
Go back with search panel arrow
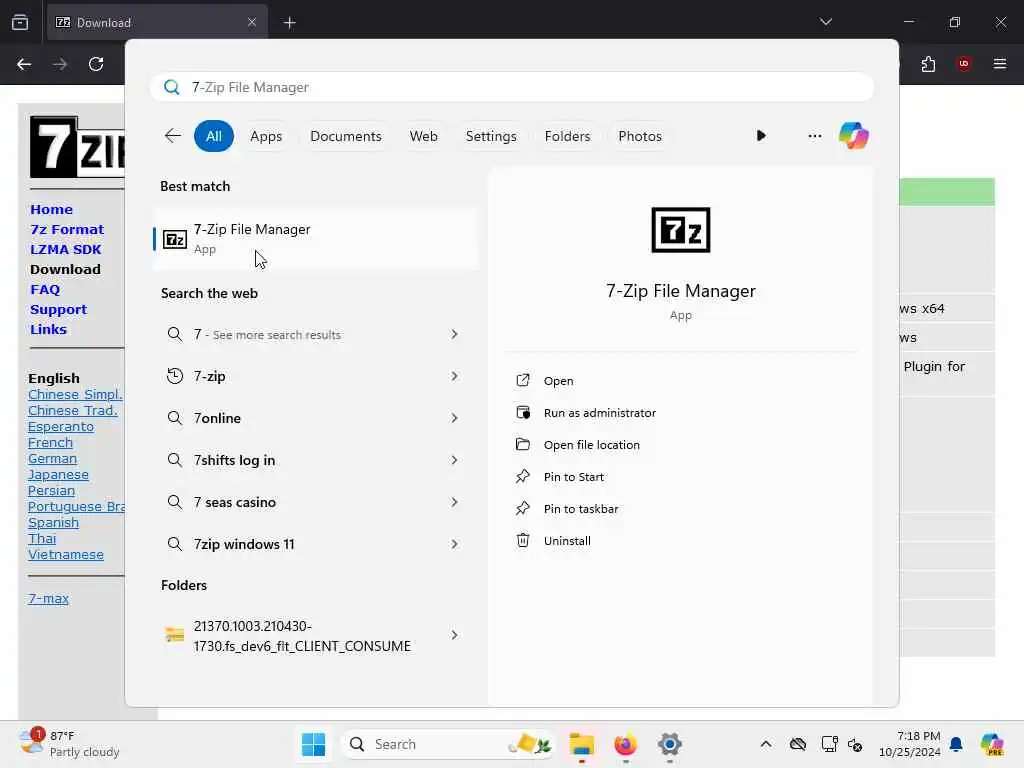click(x=172, y=136)
